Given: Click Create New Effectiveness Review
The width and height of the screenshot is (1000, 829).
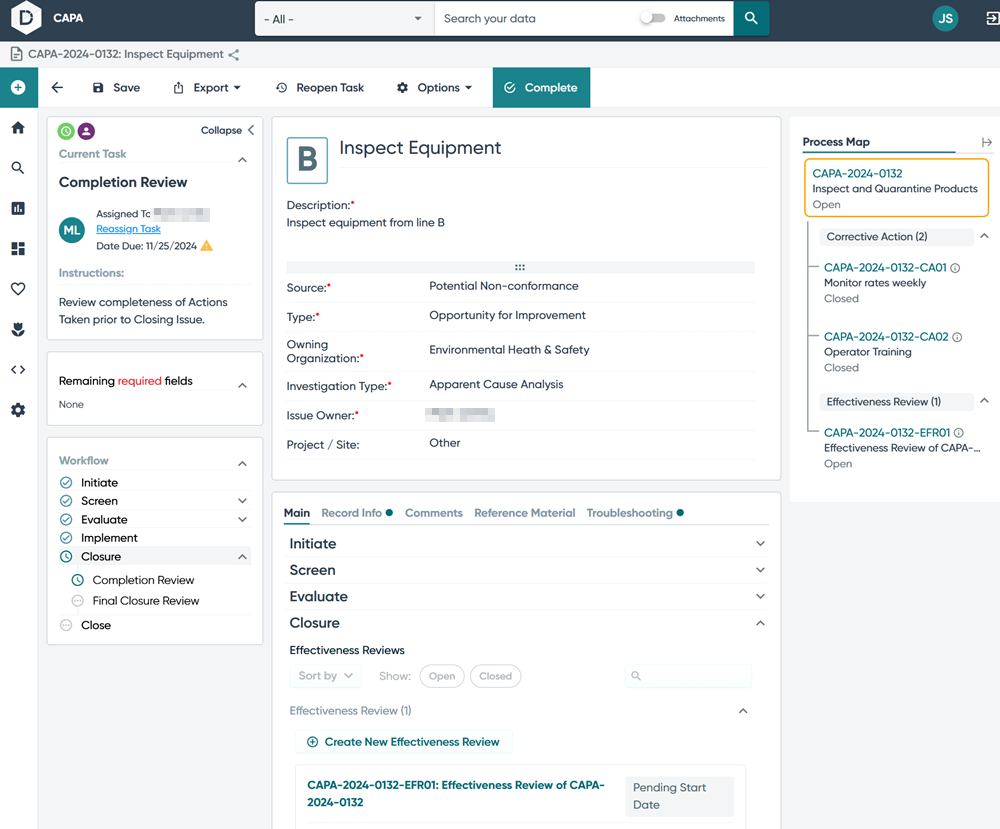Looking at the screenshot, I should pos(403,742).
